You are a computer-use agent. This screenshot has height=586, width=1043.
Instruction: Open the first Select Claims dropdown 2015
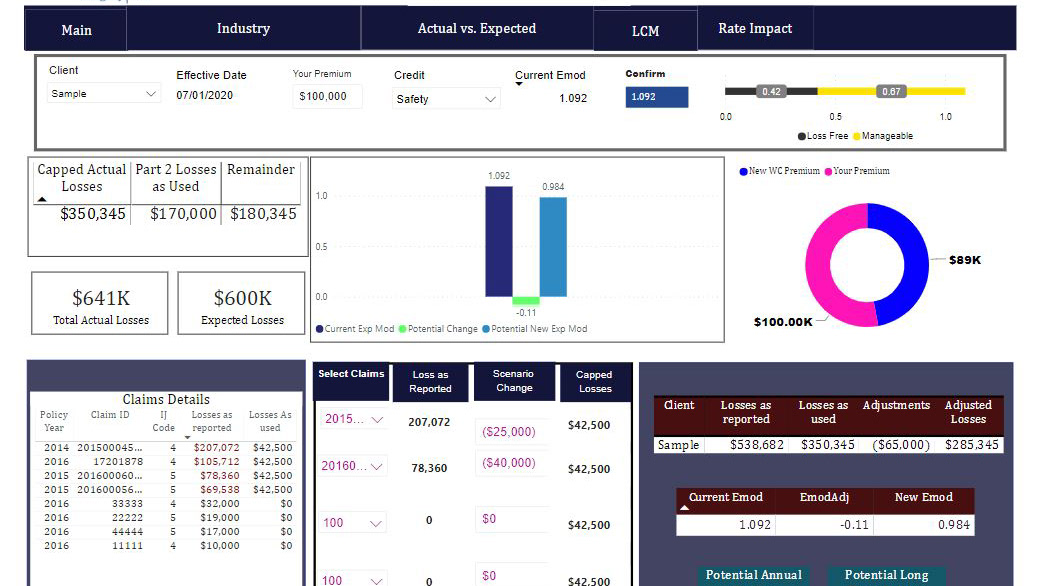tap(353, 419)
